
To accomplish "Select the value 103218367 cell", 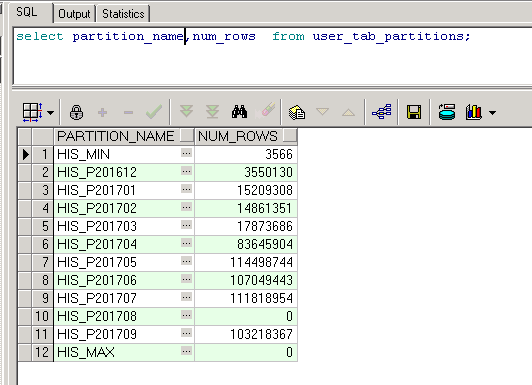I will click(246, 334).
